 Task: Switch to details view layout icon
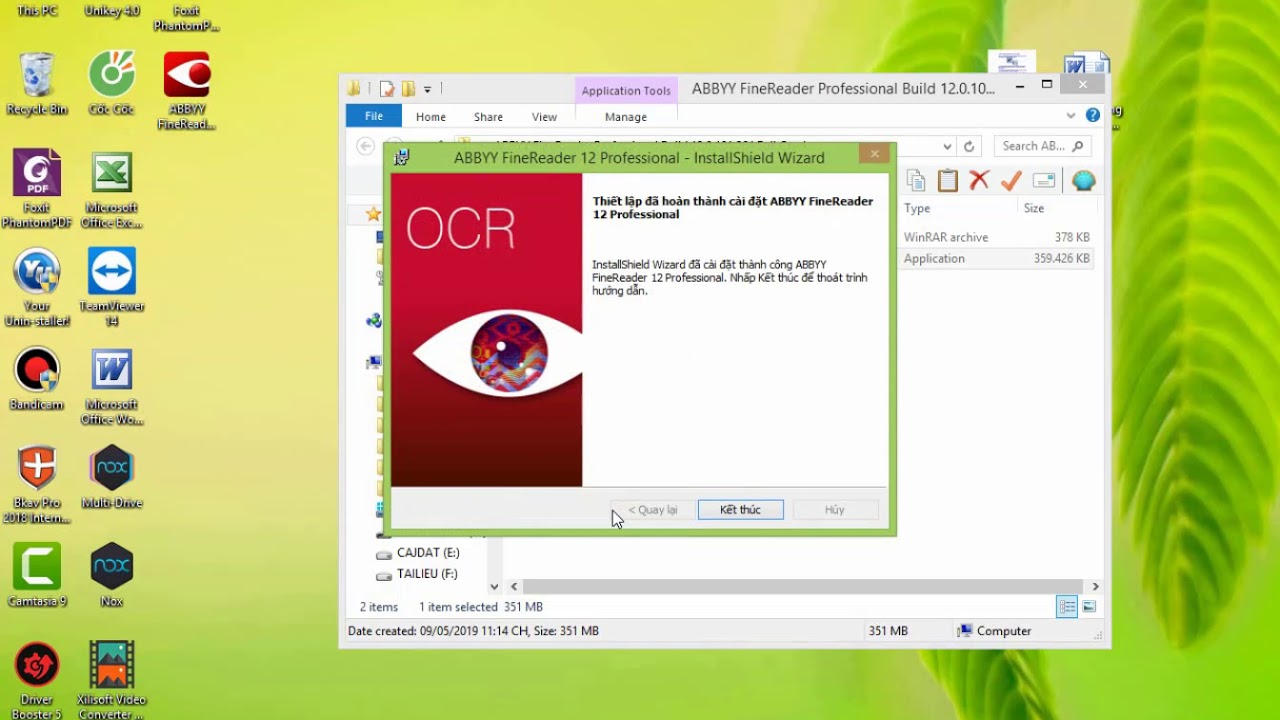click(x=1067, y=607)
